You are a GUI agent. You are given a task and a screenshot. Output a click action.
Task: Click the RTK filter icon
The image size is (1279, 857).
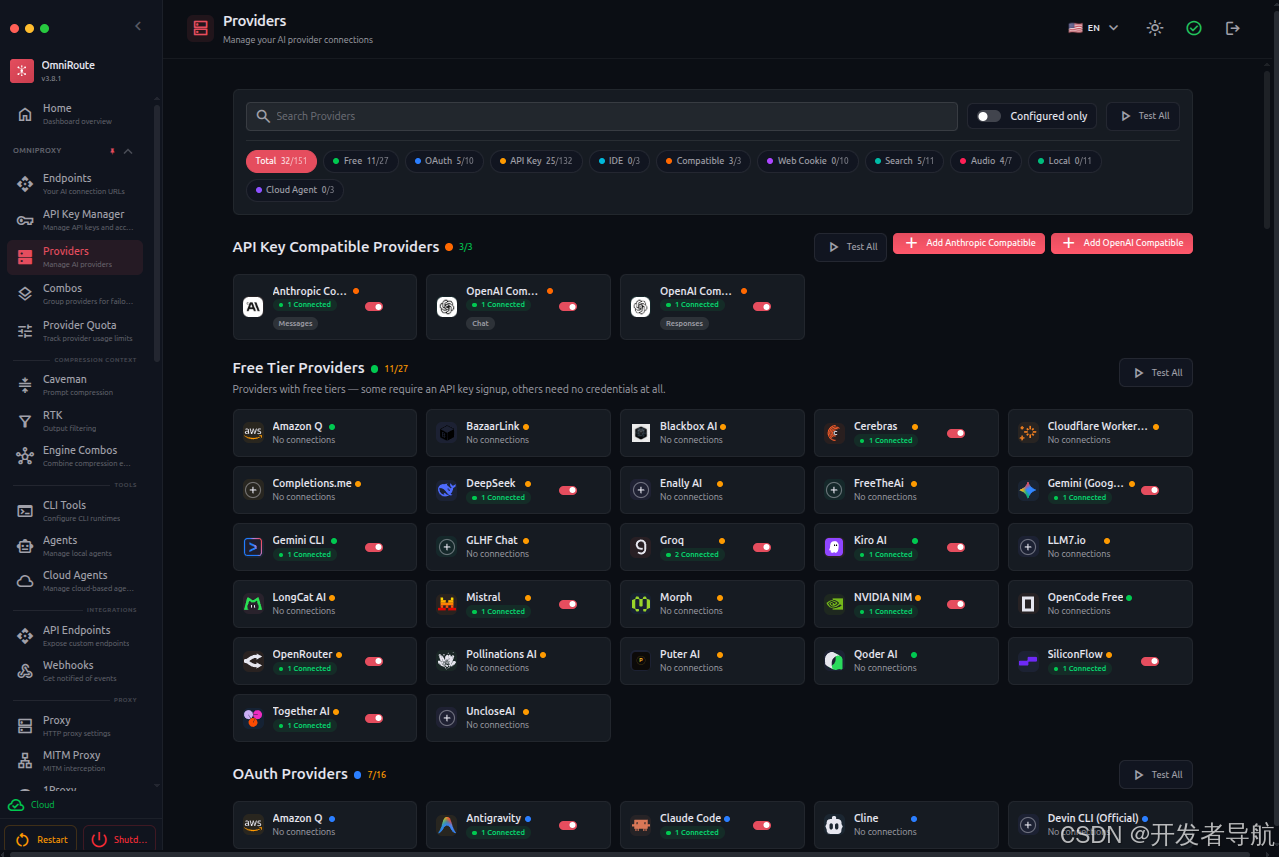[25, 421]
